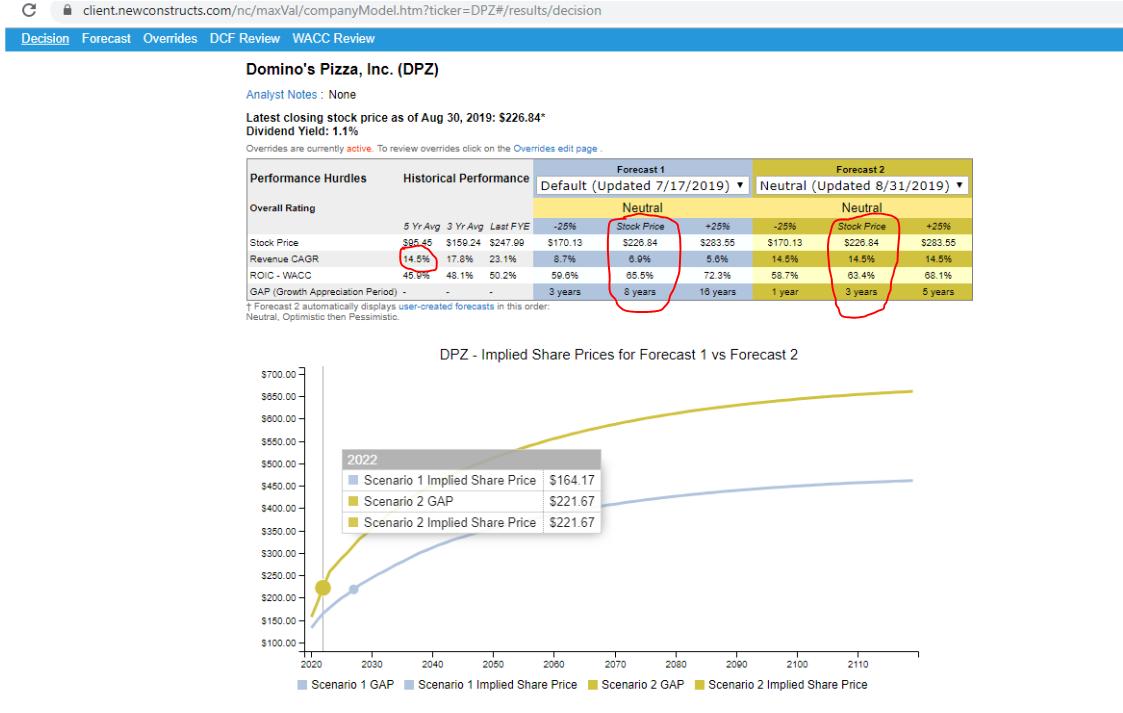1123x713 pixels.
Task: Expand the Forecast 1 Default dropdown
Action: click(642, 185)
